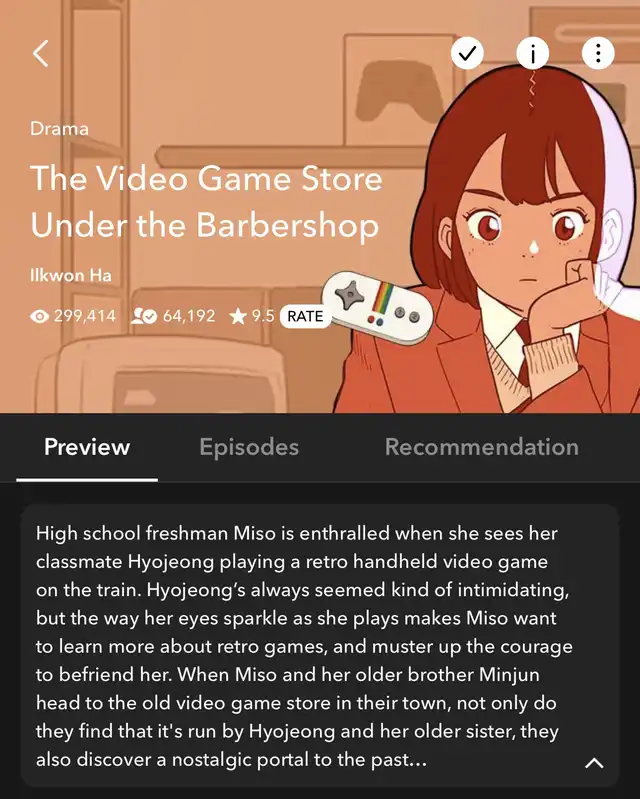Tap the back arrow icon
This screenshot has width=640, height=799.
coord(41,54)
